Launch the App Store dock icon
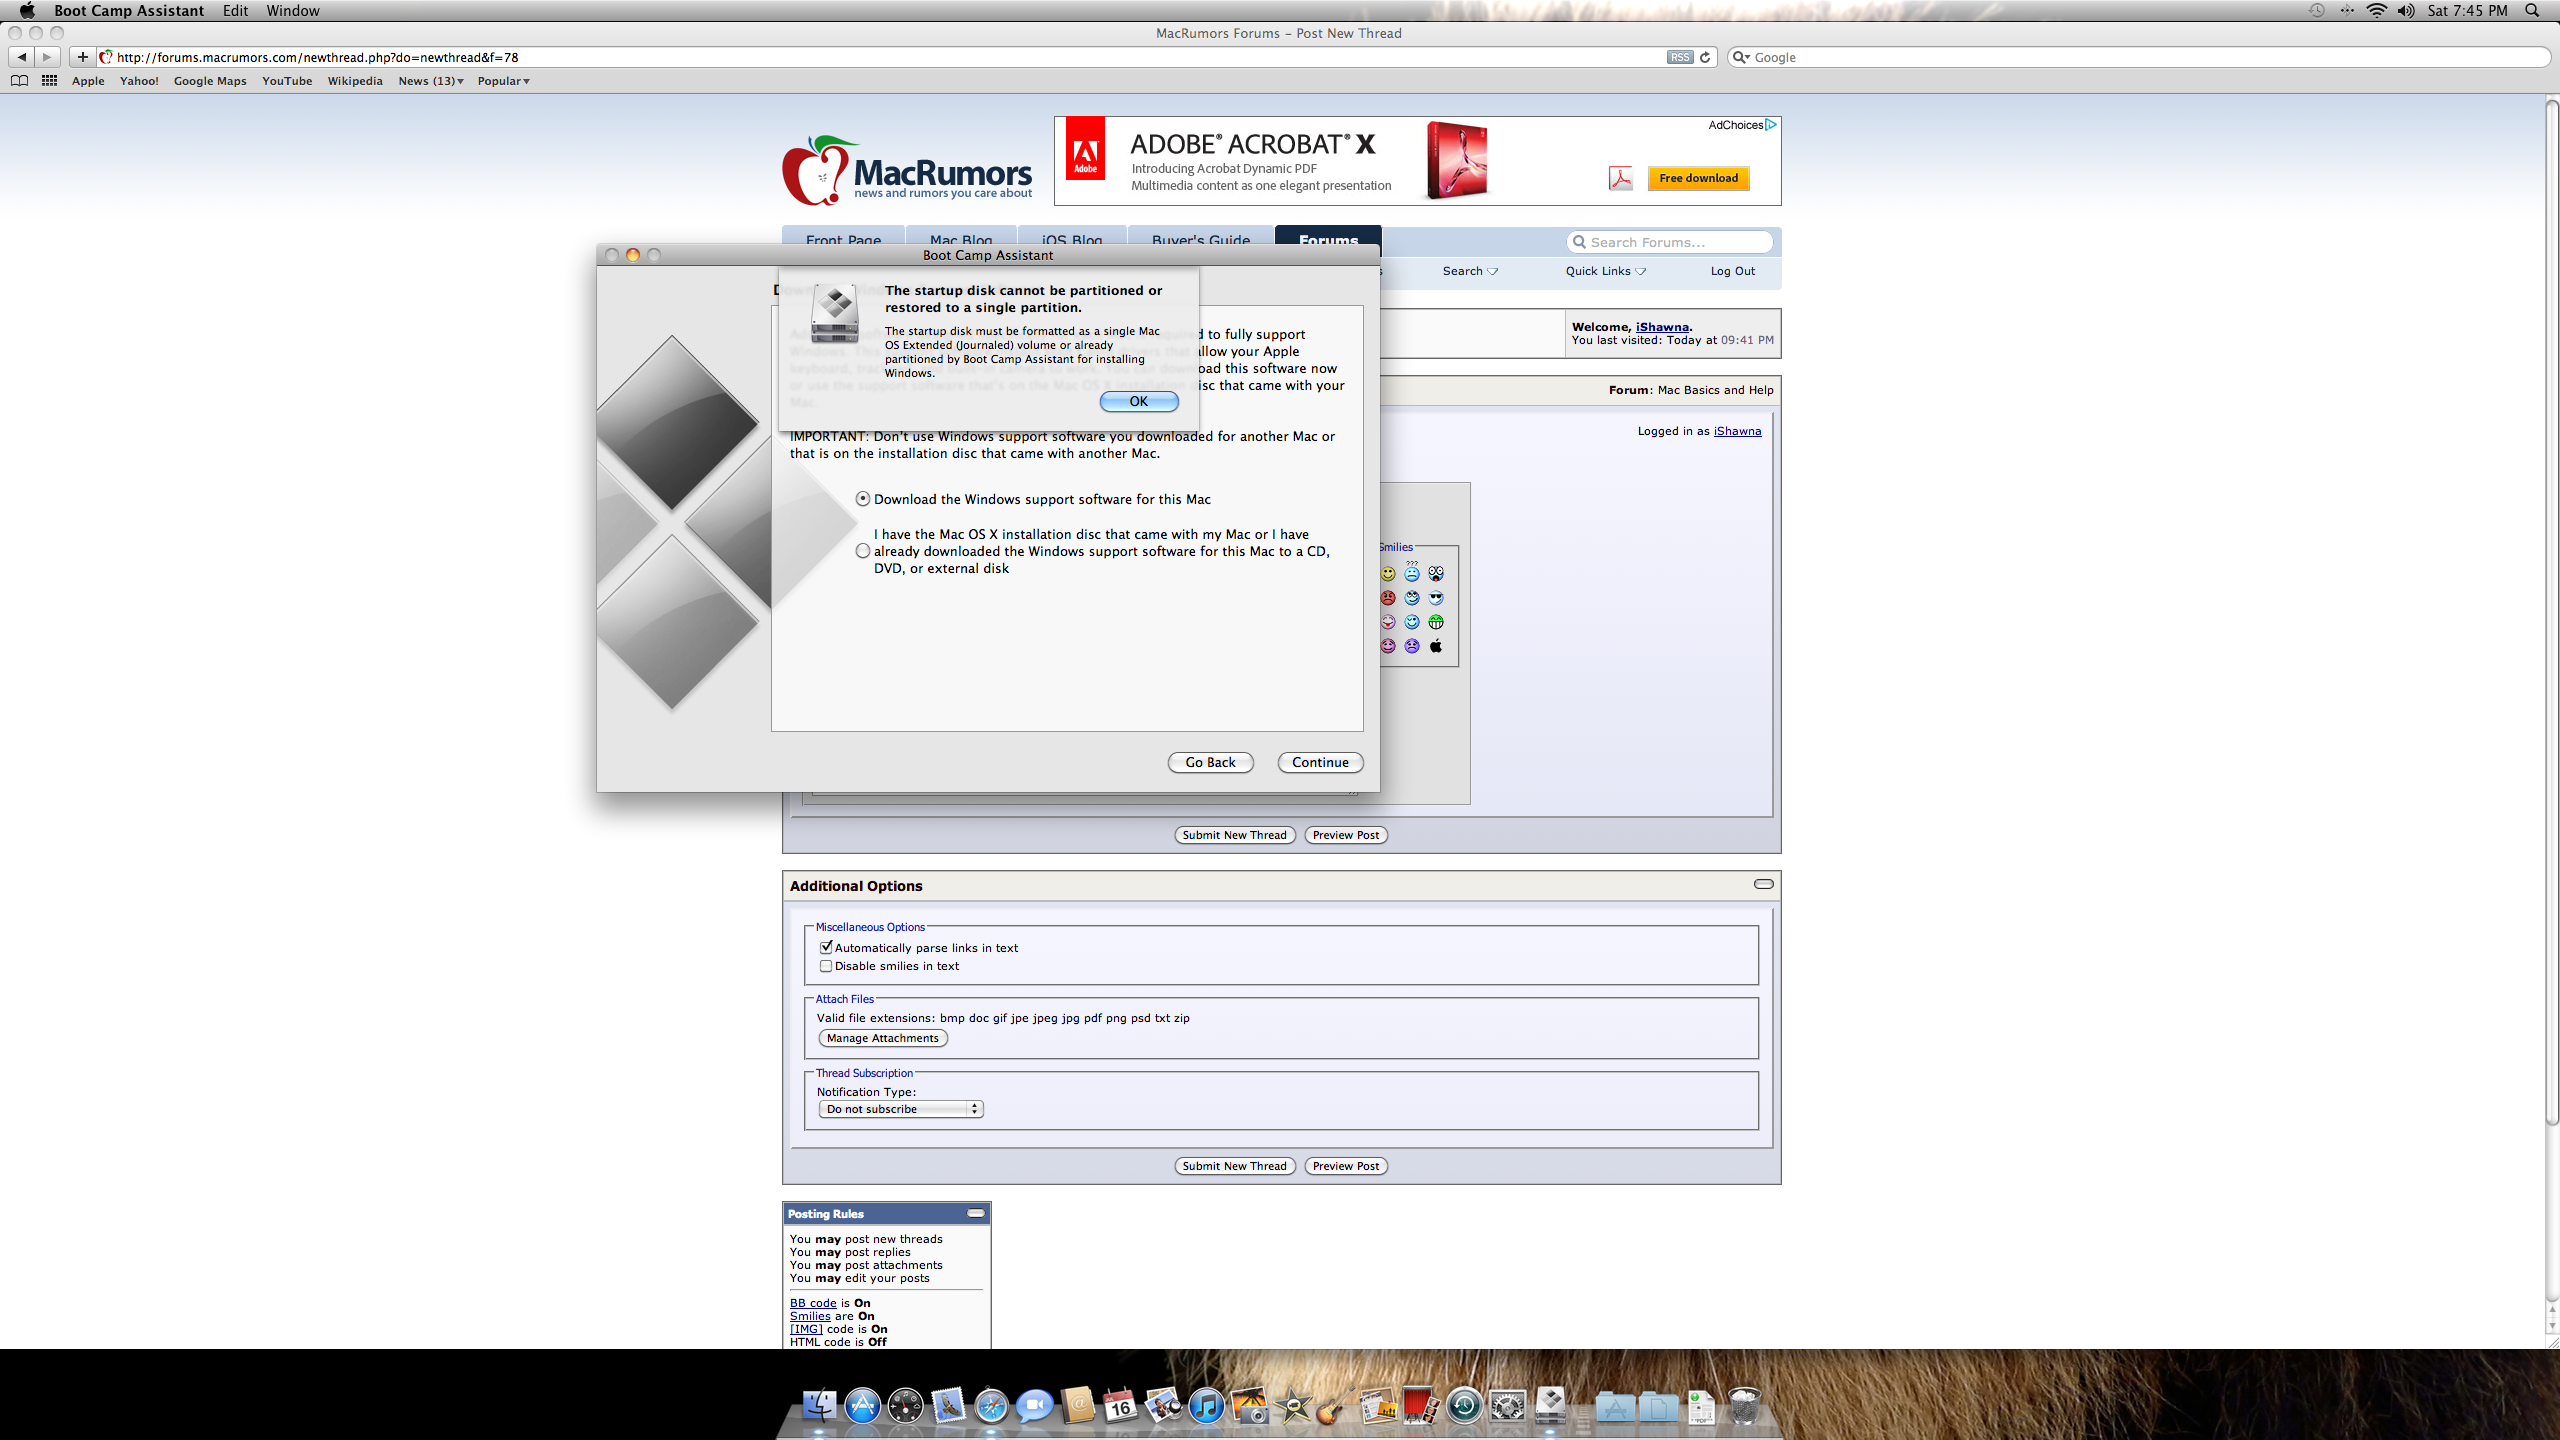2560x1440 pixels. (x=862, y=1405)
